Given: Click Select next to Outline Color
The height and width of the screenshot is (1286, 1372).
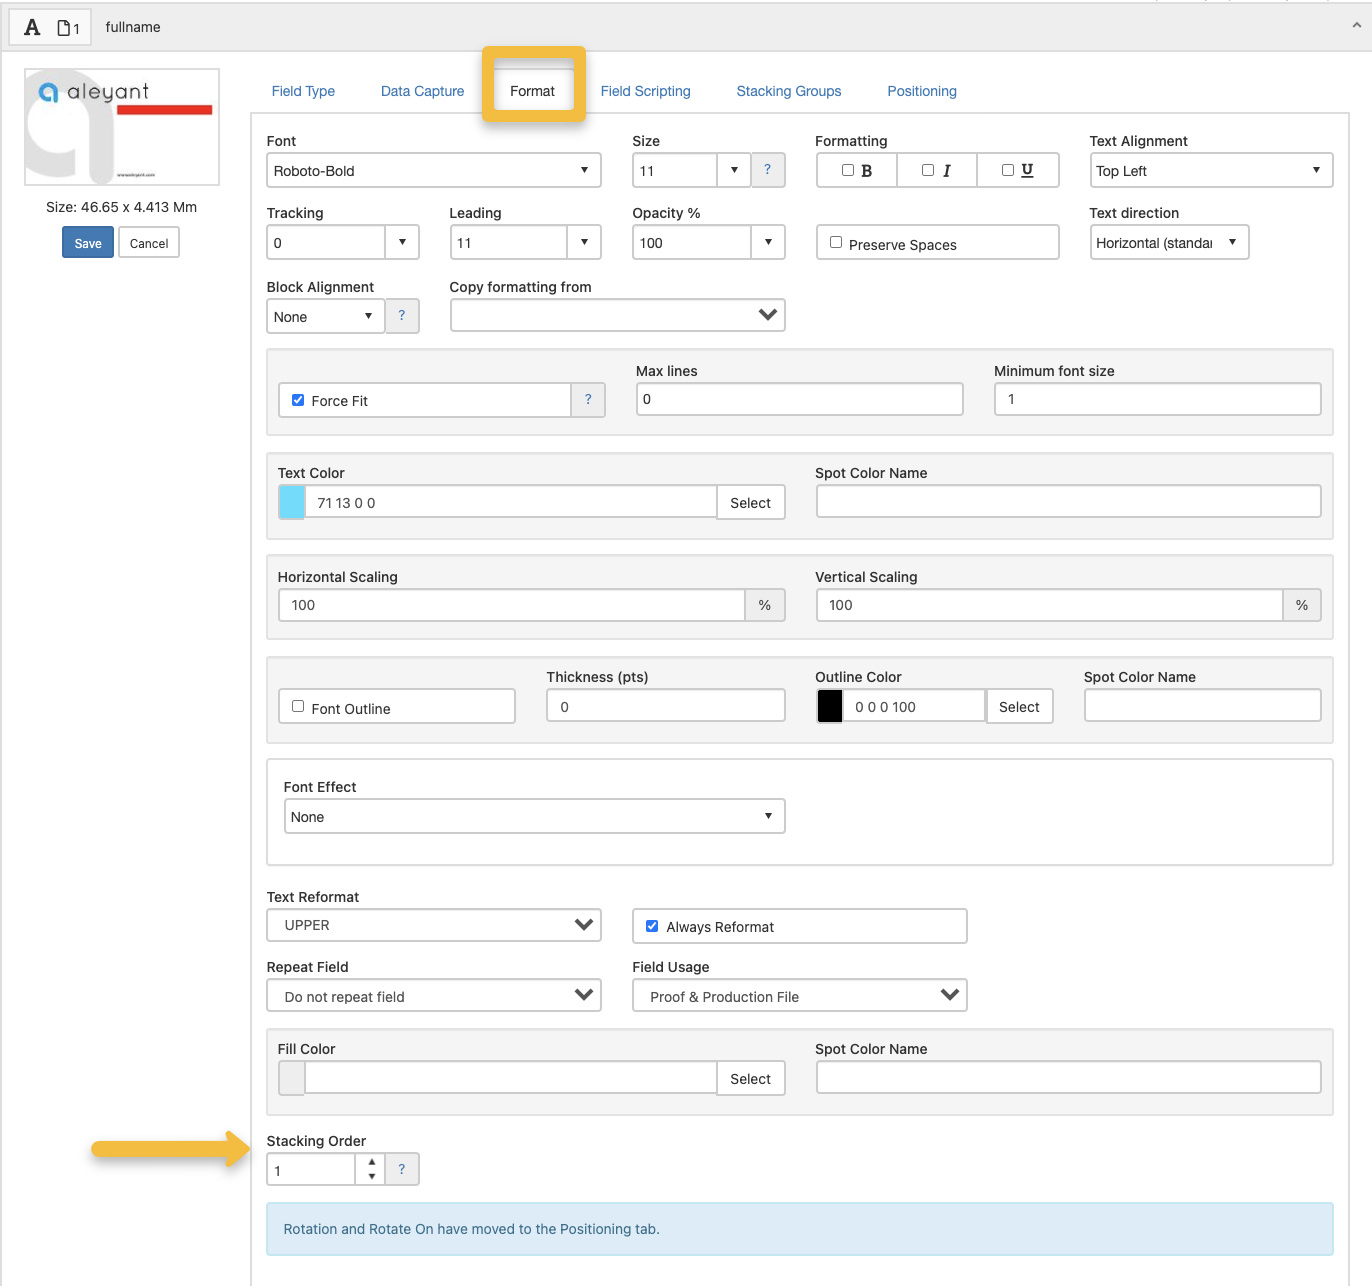Looking at the screenshot, I should (x=1019, y=707).
